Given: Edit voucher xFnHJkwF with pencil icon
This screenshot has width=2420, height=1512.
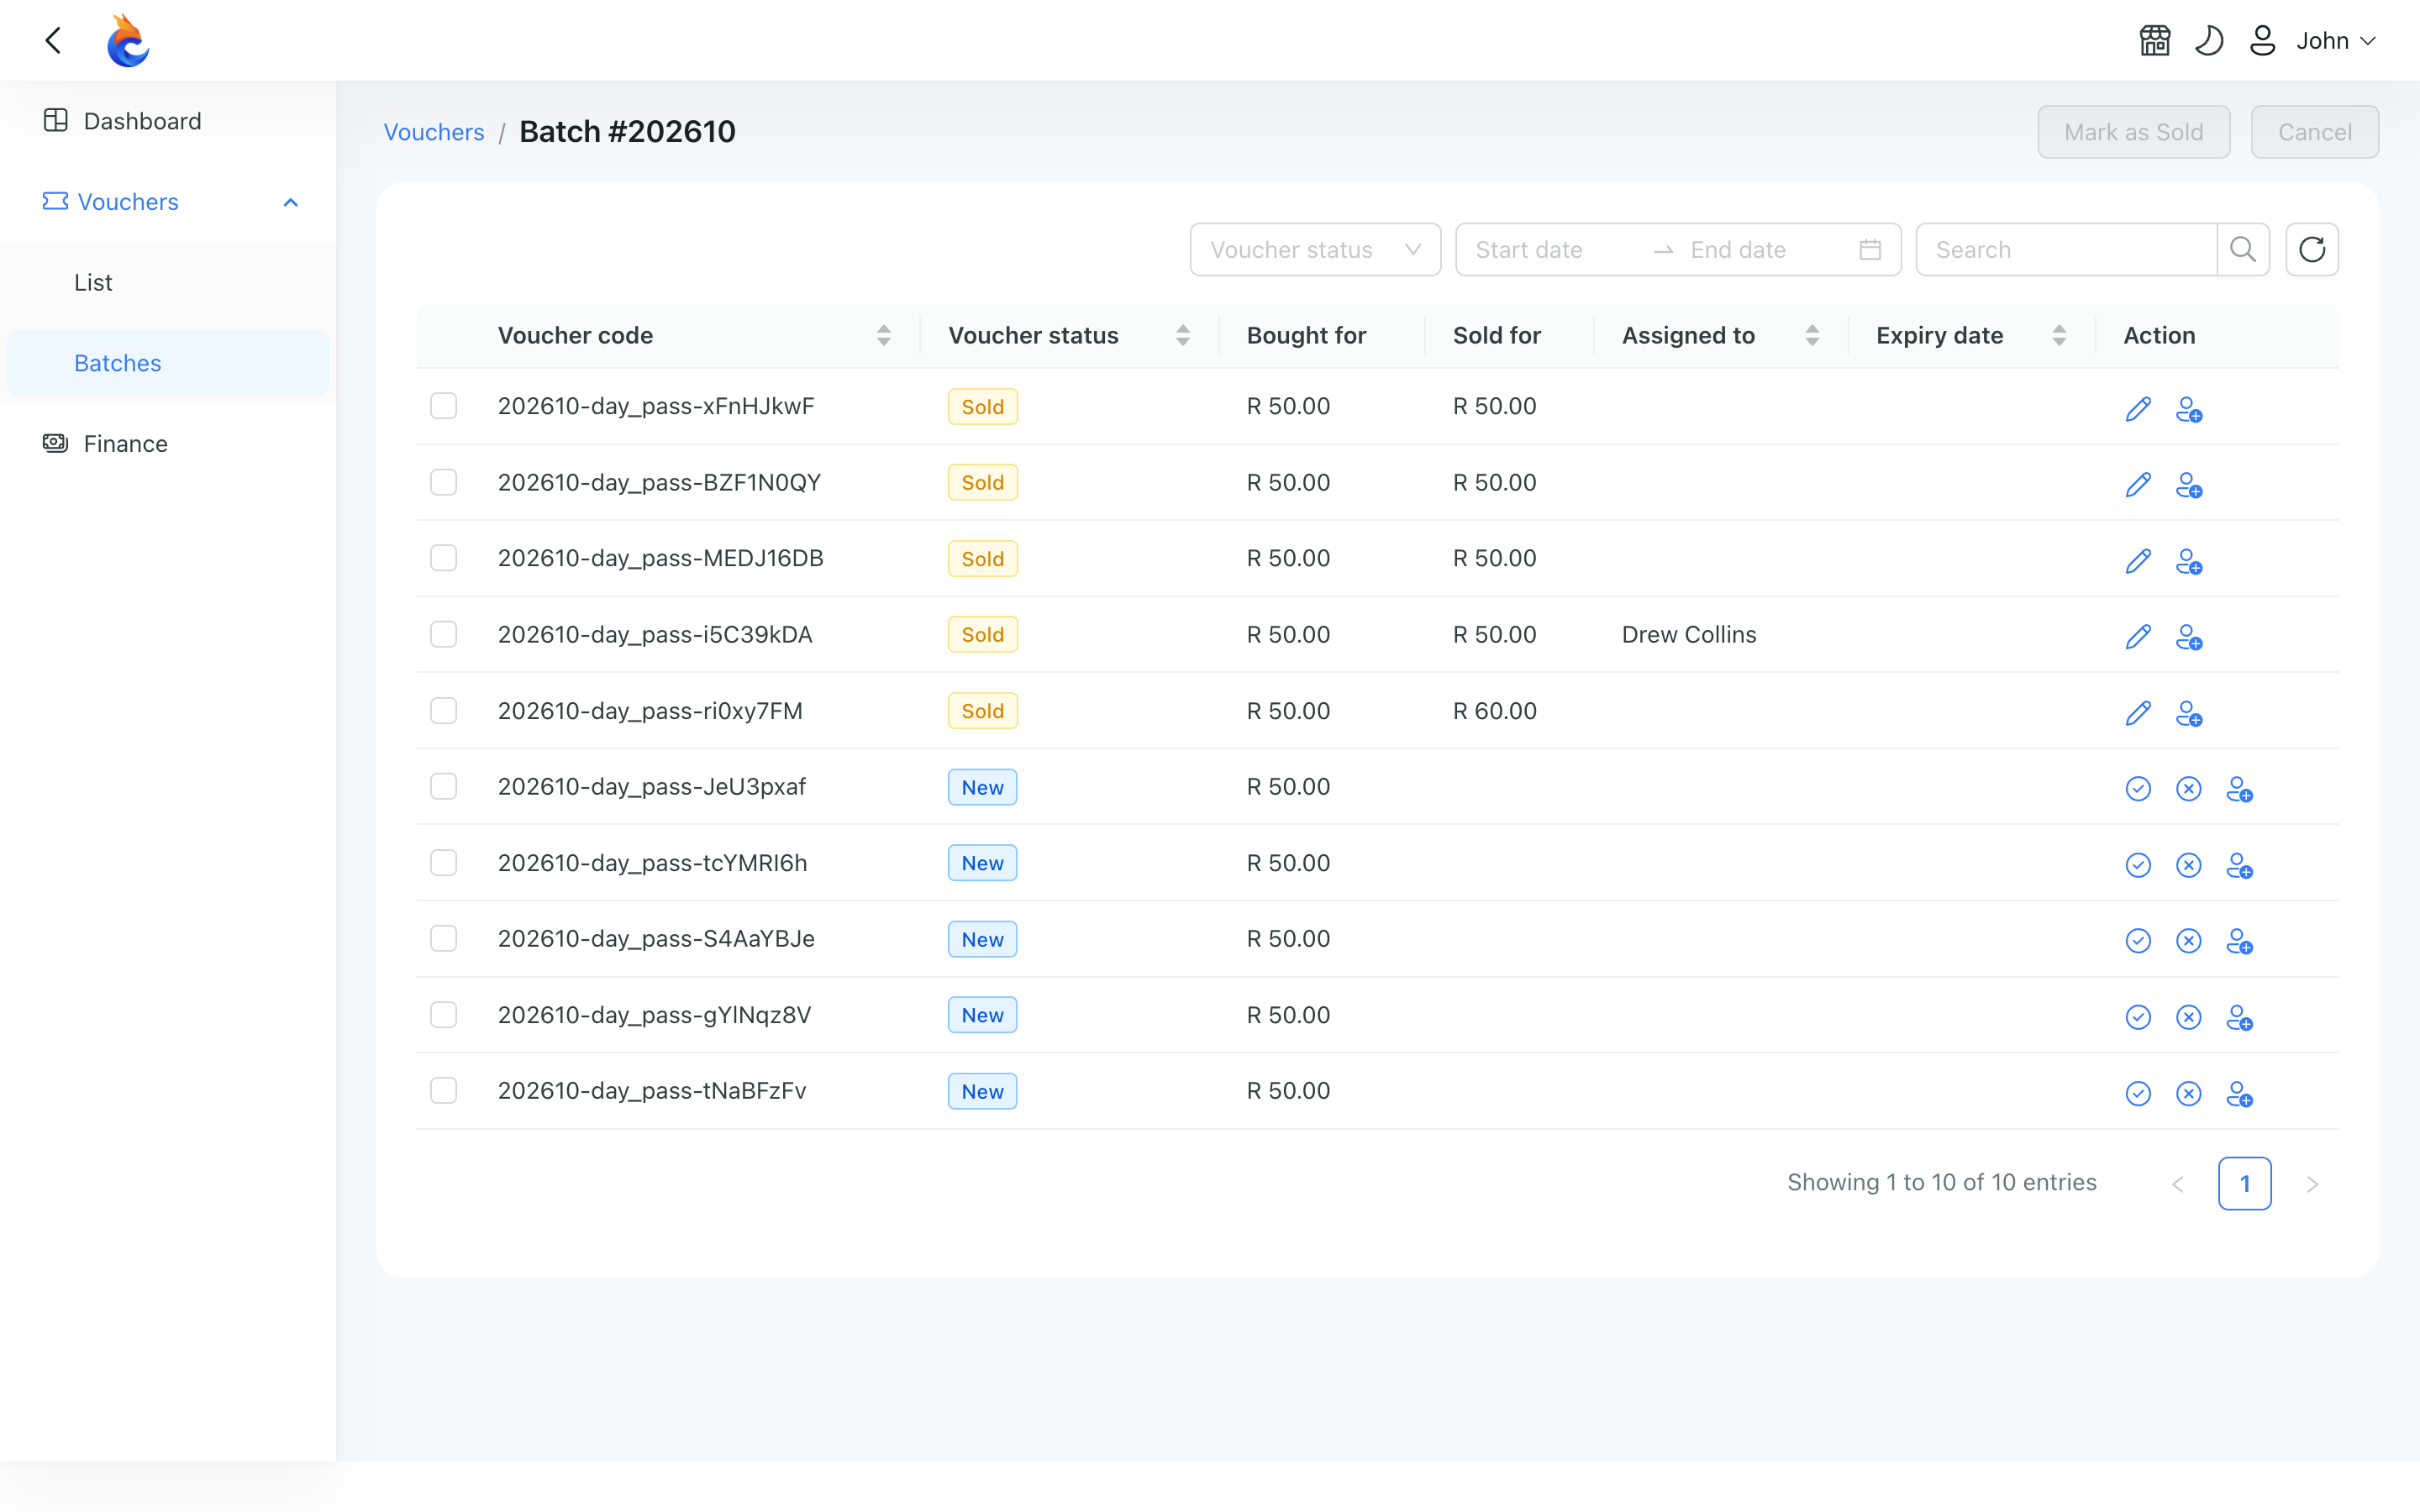Looking at the screenshot, I should 2138,409.
